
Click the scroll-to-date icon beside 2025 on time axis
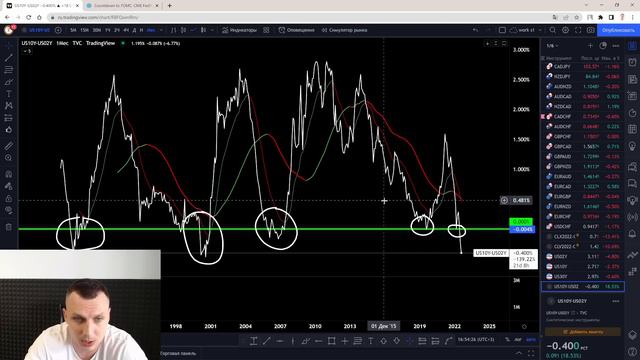pyautogui.click(x=524, y=326)
